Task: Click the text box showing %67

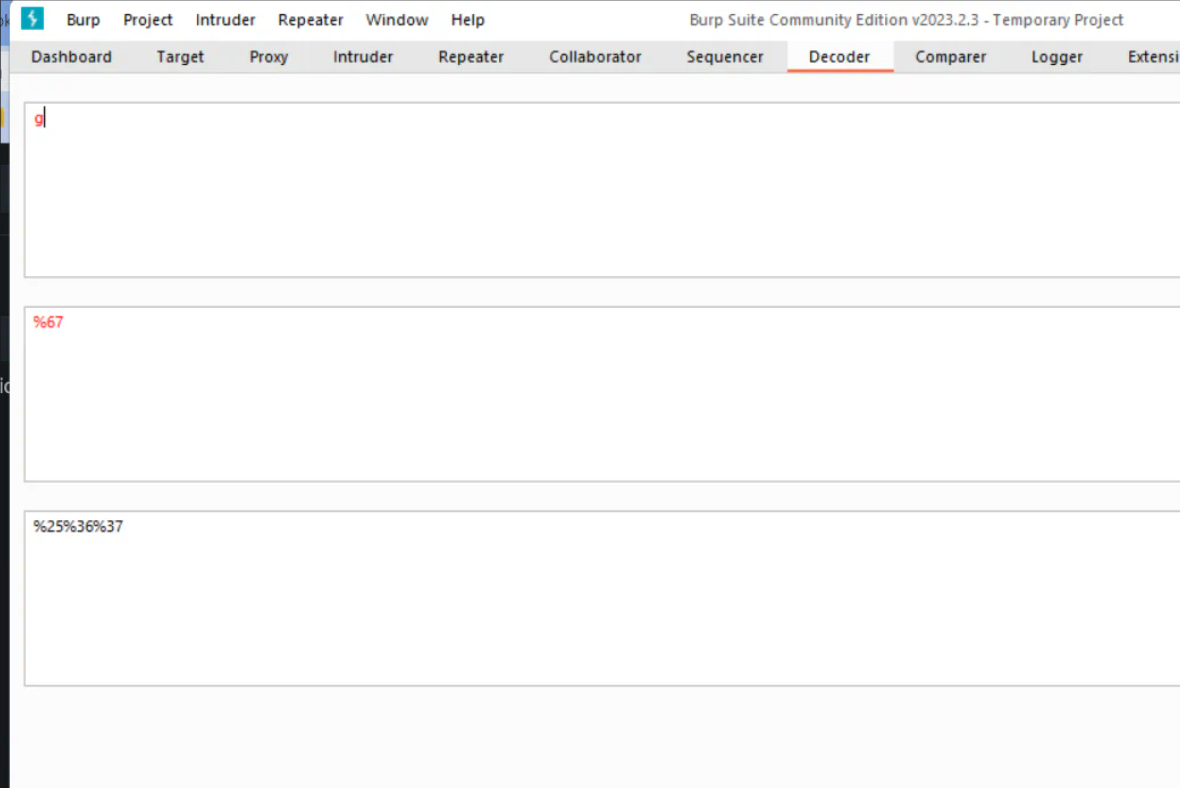Action: pos(600,394)
